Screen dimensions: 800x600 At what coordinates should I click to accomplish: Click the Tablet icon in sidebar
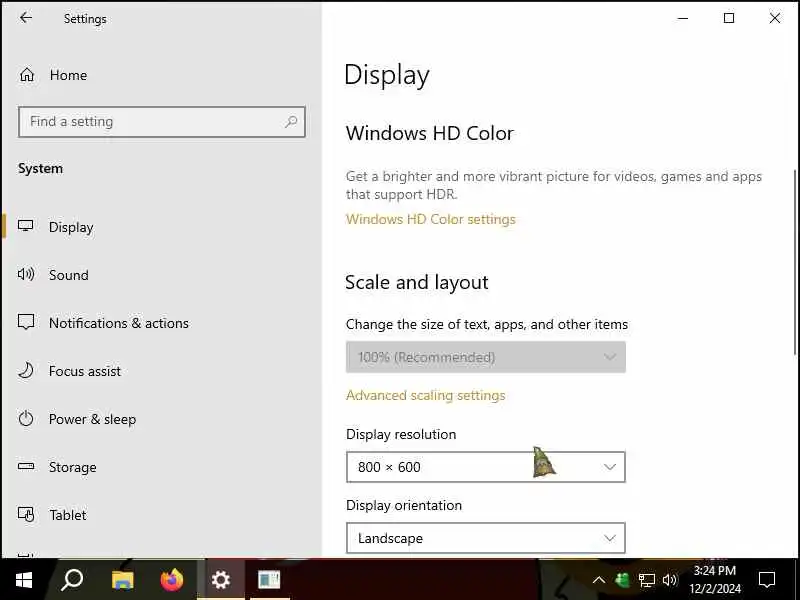[x=26, y=514]
